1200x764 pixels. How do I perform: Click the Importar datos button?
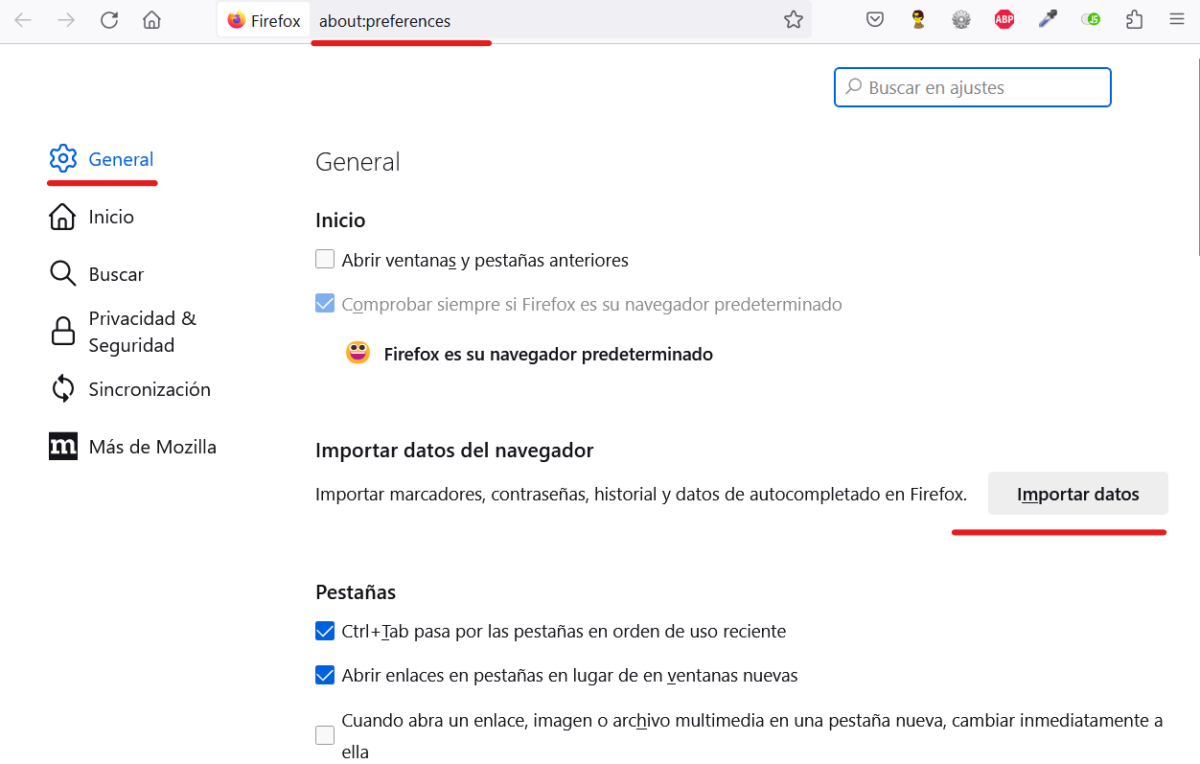coord(1077,493)
